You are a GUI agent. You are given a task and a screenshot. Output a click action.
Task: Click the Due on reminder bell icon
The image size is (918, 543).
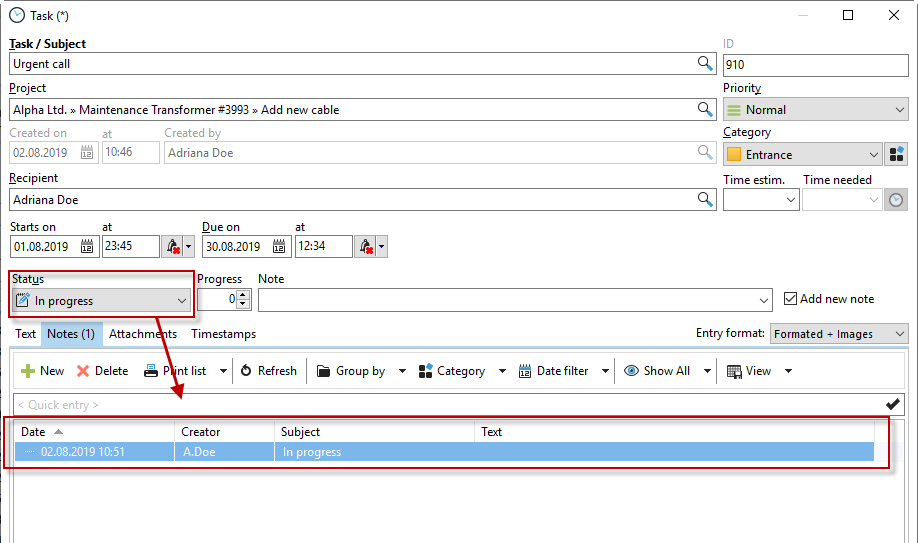coord(366,246)
